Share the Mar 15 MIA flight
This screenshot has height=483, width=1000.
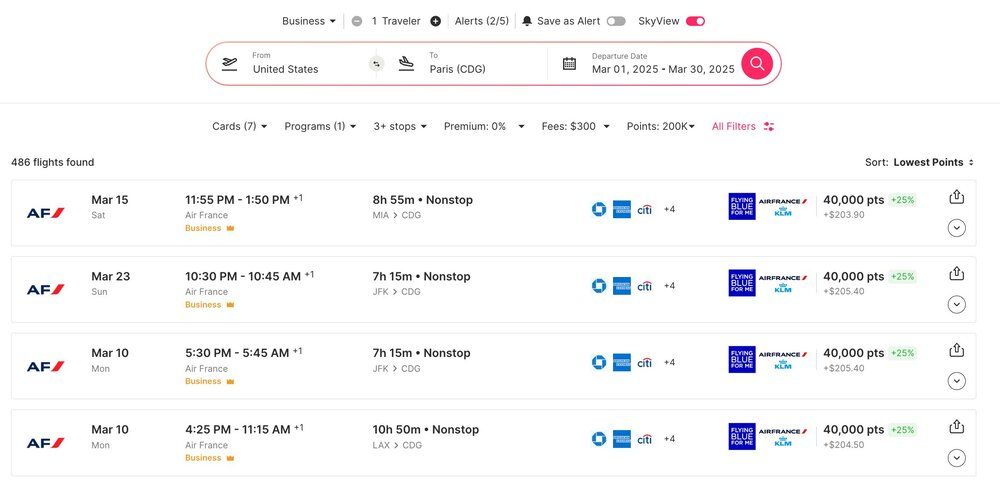[956, 197]
